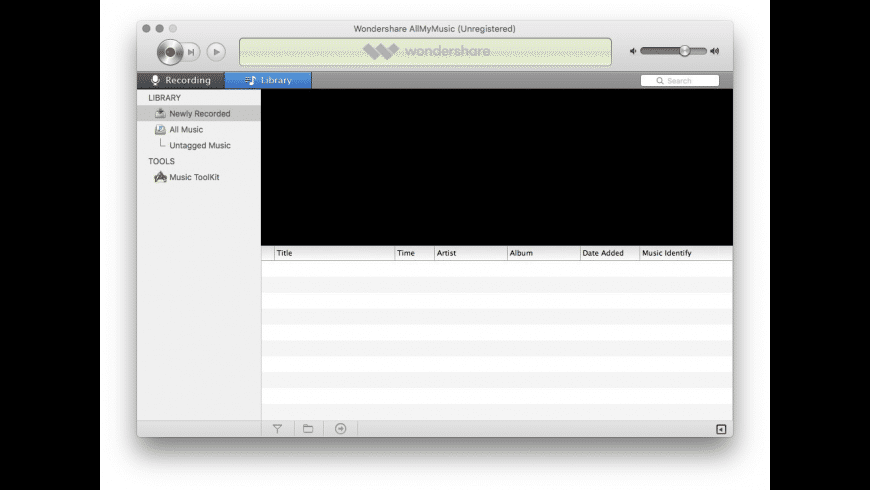Click the volume slider knob
The height and width of the screenshot is (490, 870).
(x=685, y=51)
